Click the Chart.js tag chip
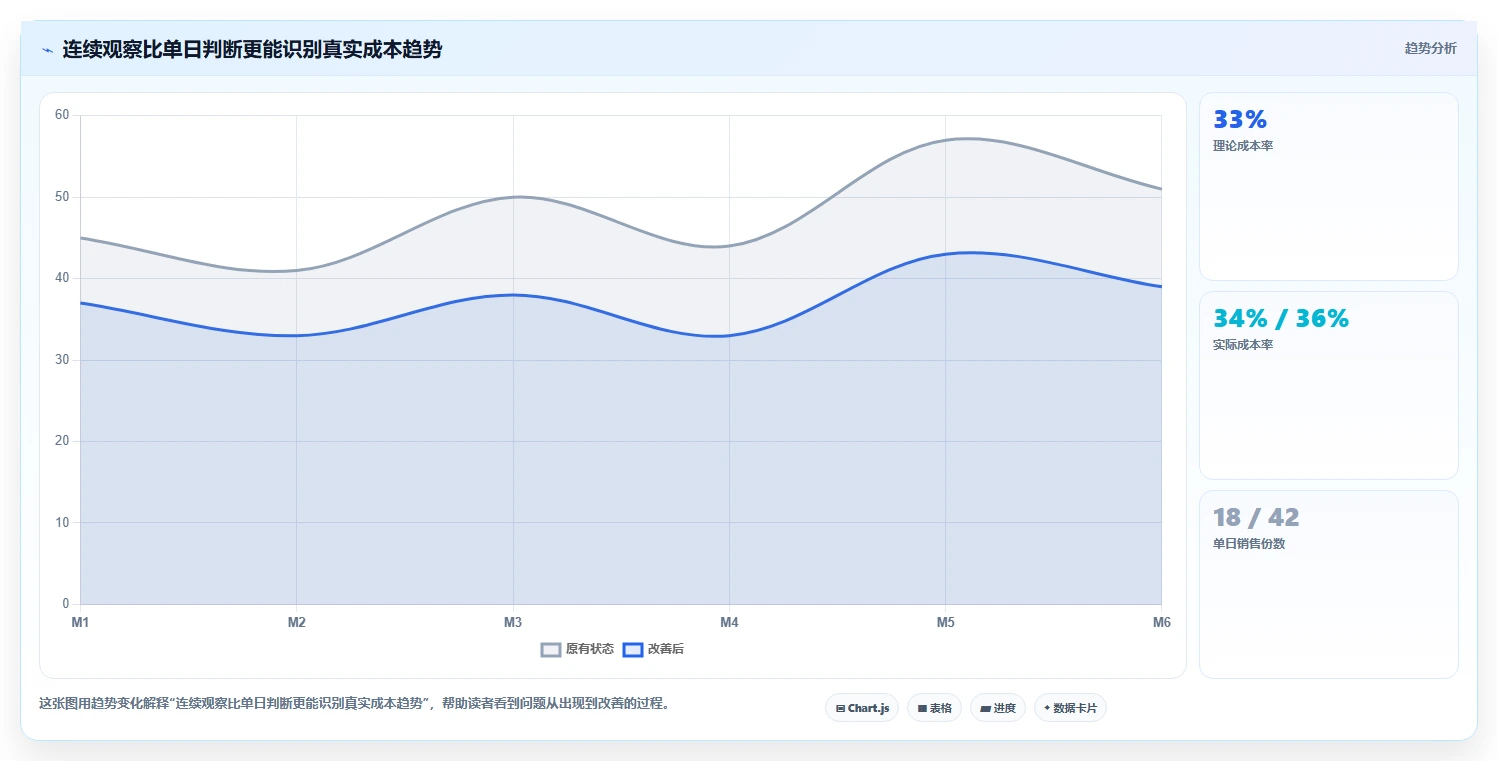 pyautogui.click(x=862, y=708)
